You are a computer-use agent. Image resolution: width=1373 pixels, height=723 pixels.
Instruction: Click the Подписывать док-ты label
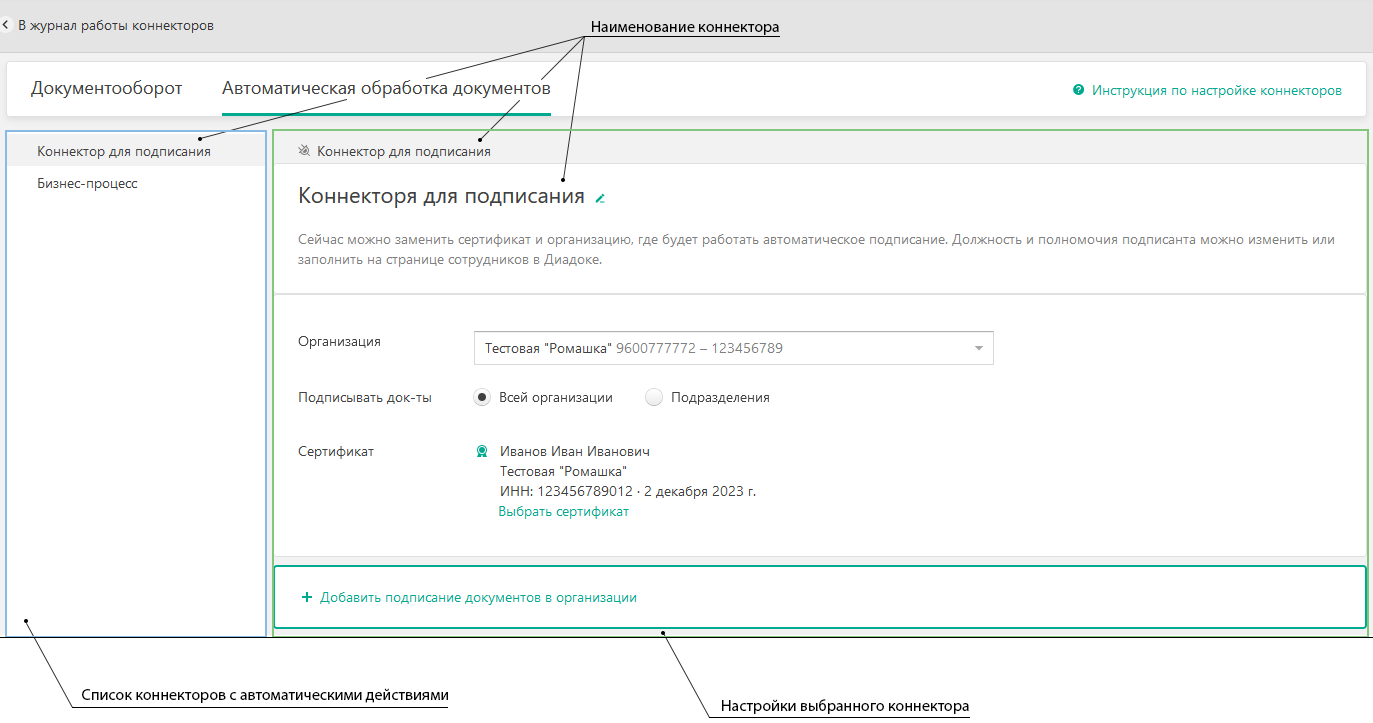coord(365,397)
